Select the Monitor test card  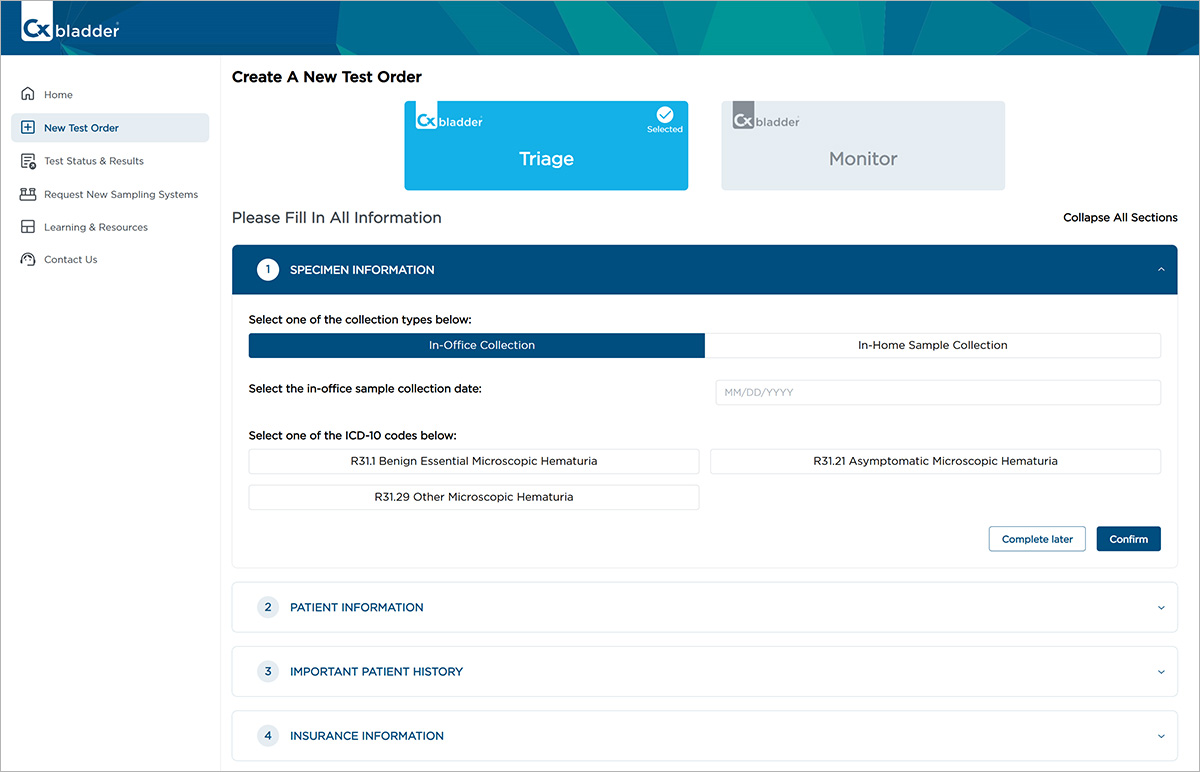tap(863, 146)
